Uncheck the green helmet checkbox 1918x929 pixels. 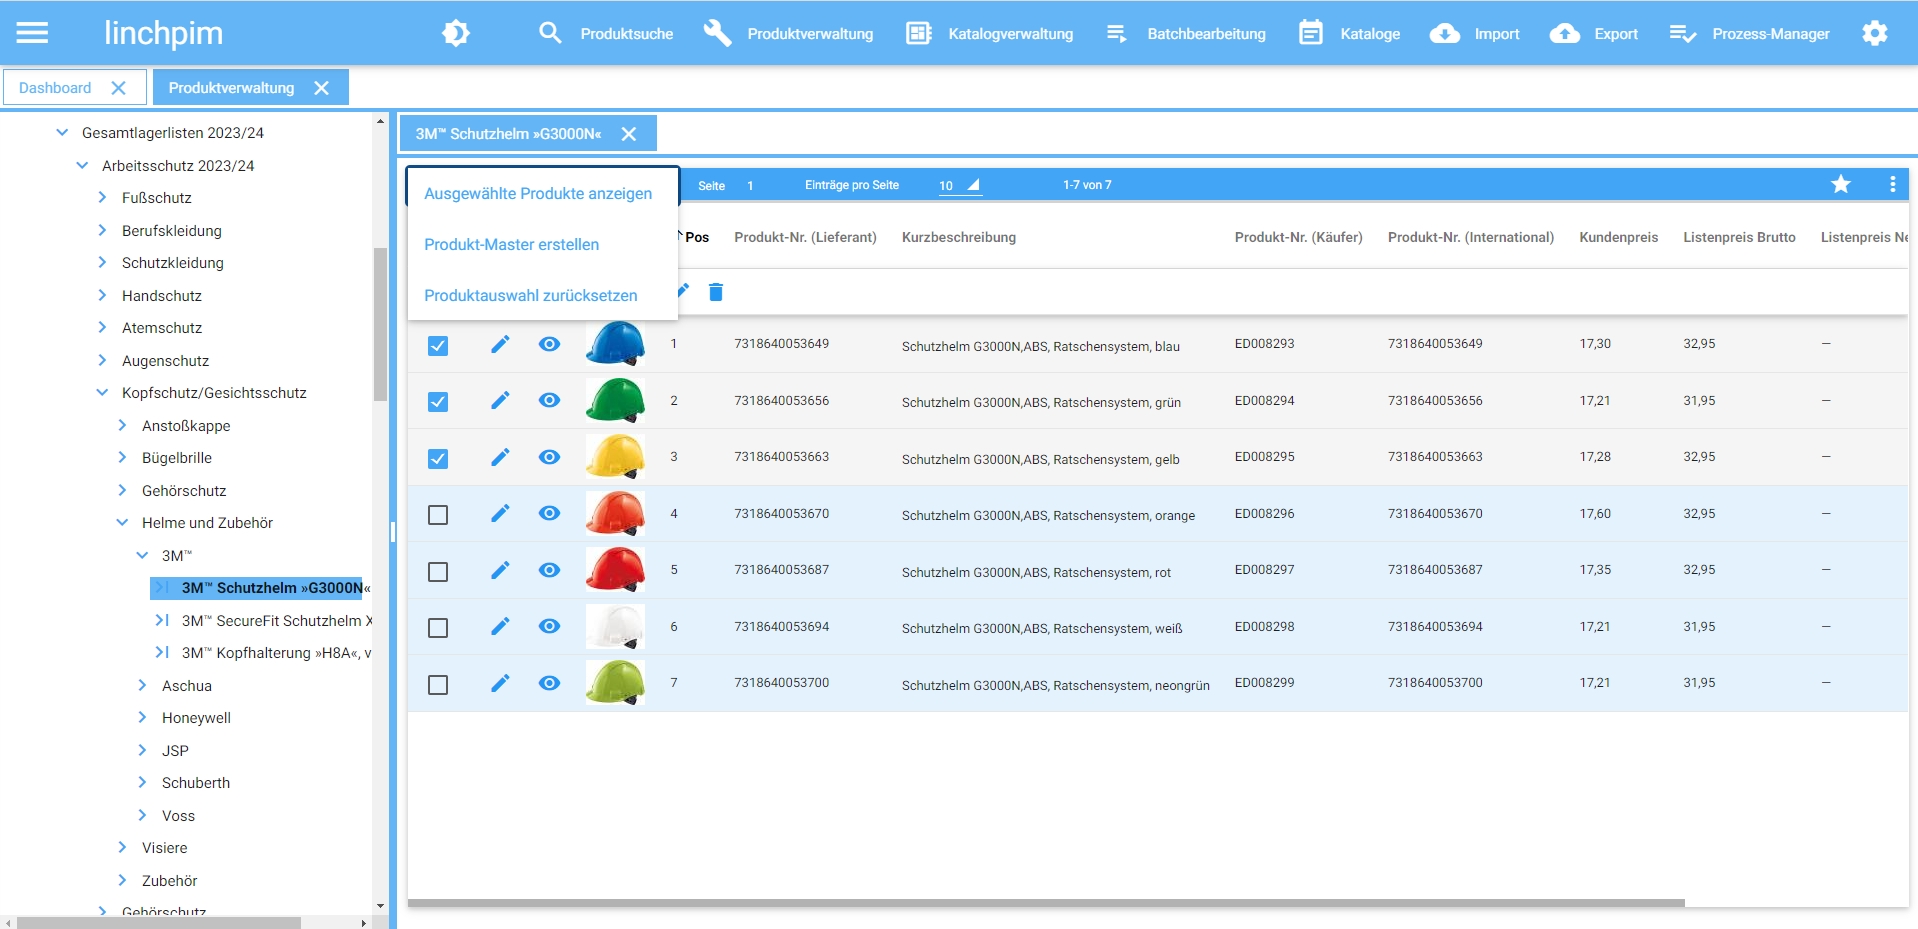coord(438,402)
